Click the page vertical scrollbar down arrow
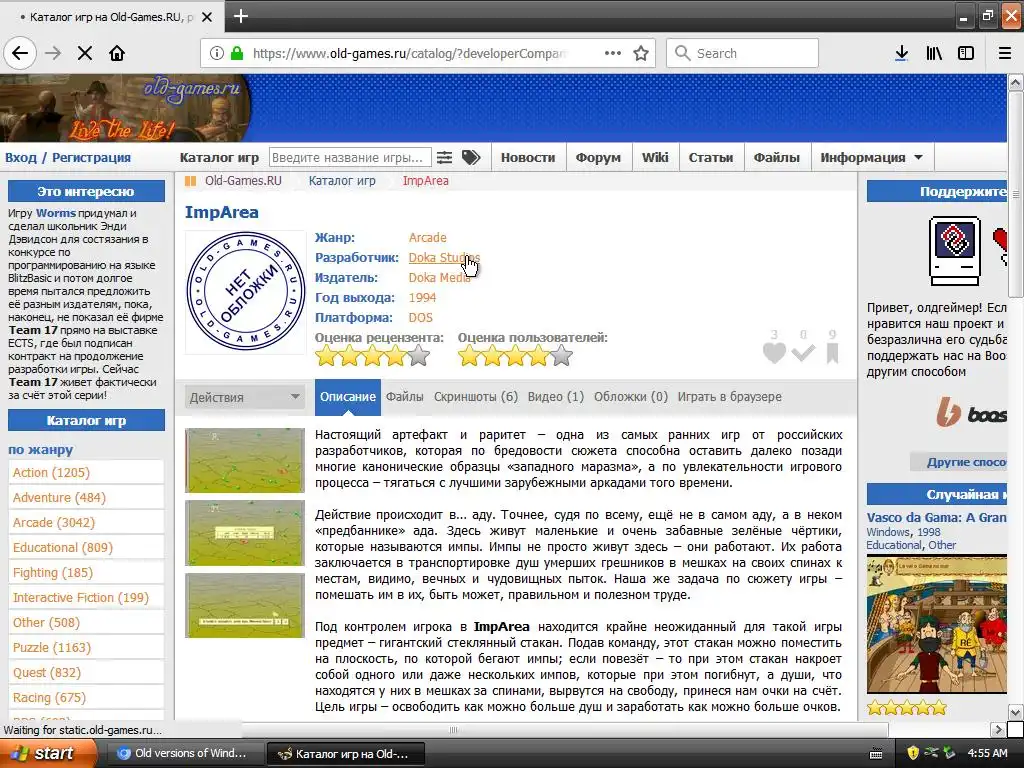Viewport: 1024px width, 768px height. coord(1015,712)
